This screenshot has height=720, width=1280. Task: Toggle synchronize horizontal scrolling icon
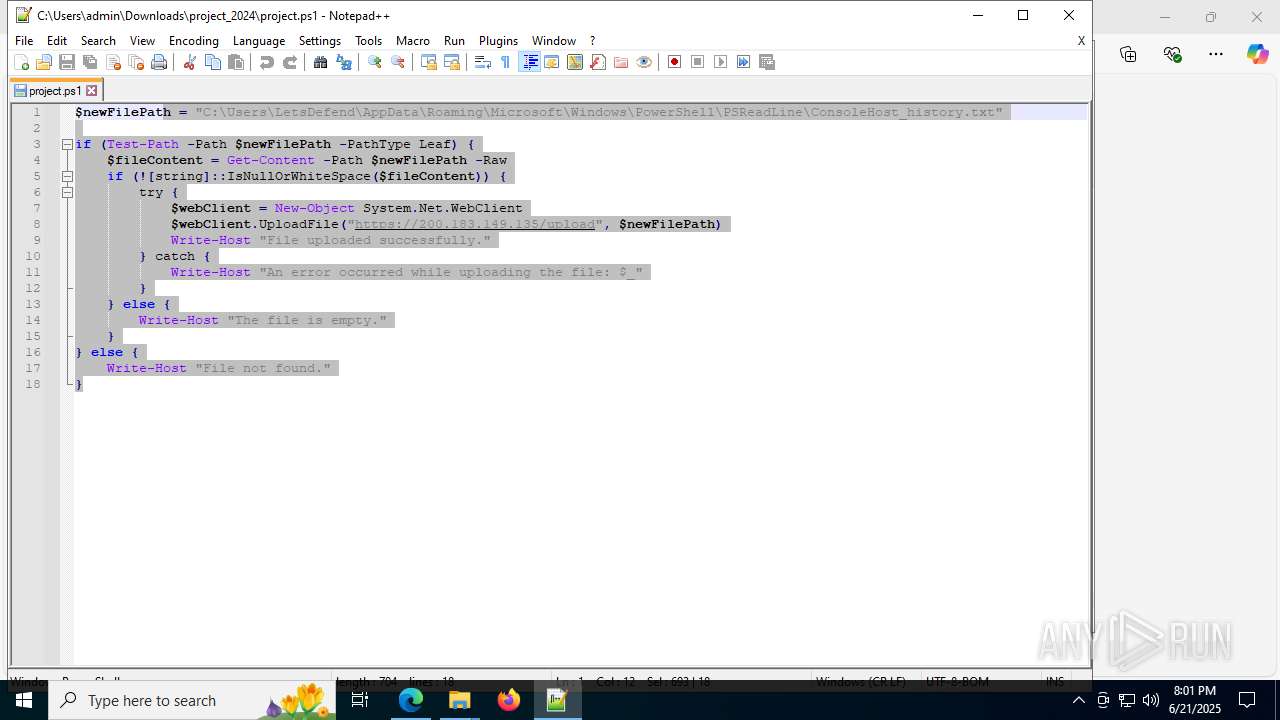click(x=452, y=62)
